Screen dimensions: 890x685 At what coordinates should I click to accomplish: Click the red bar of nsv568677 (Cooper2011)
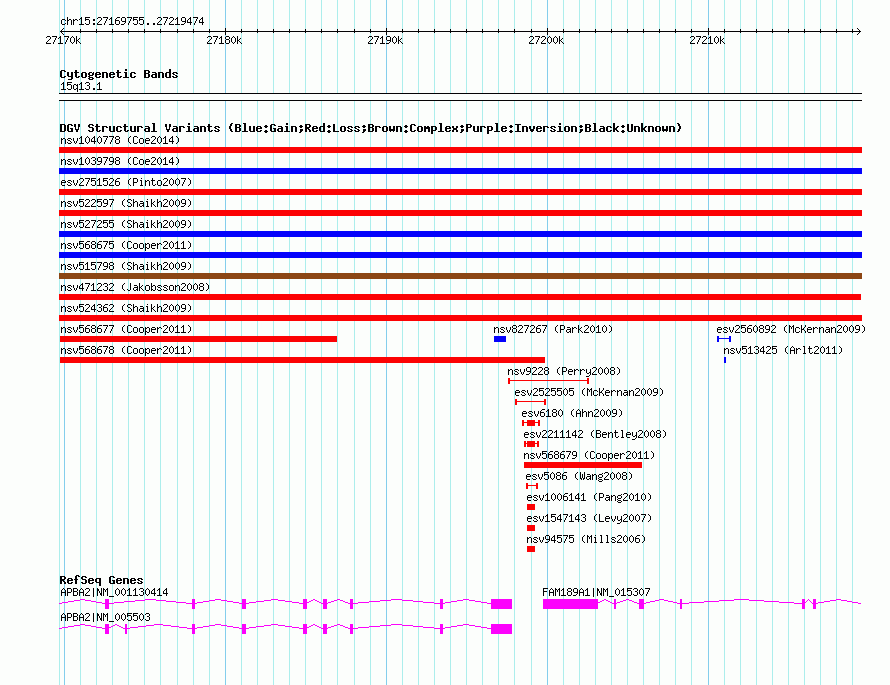click(198, 339)
